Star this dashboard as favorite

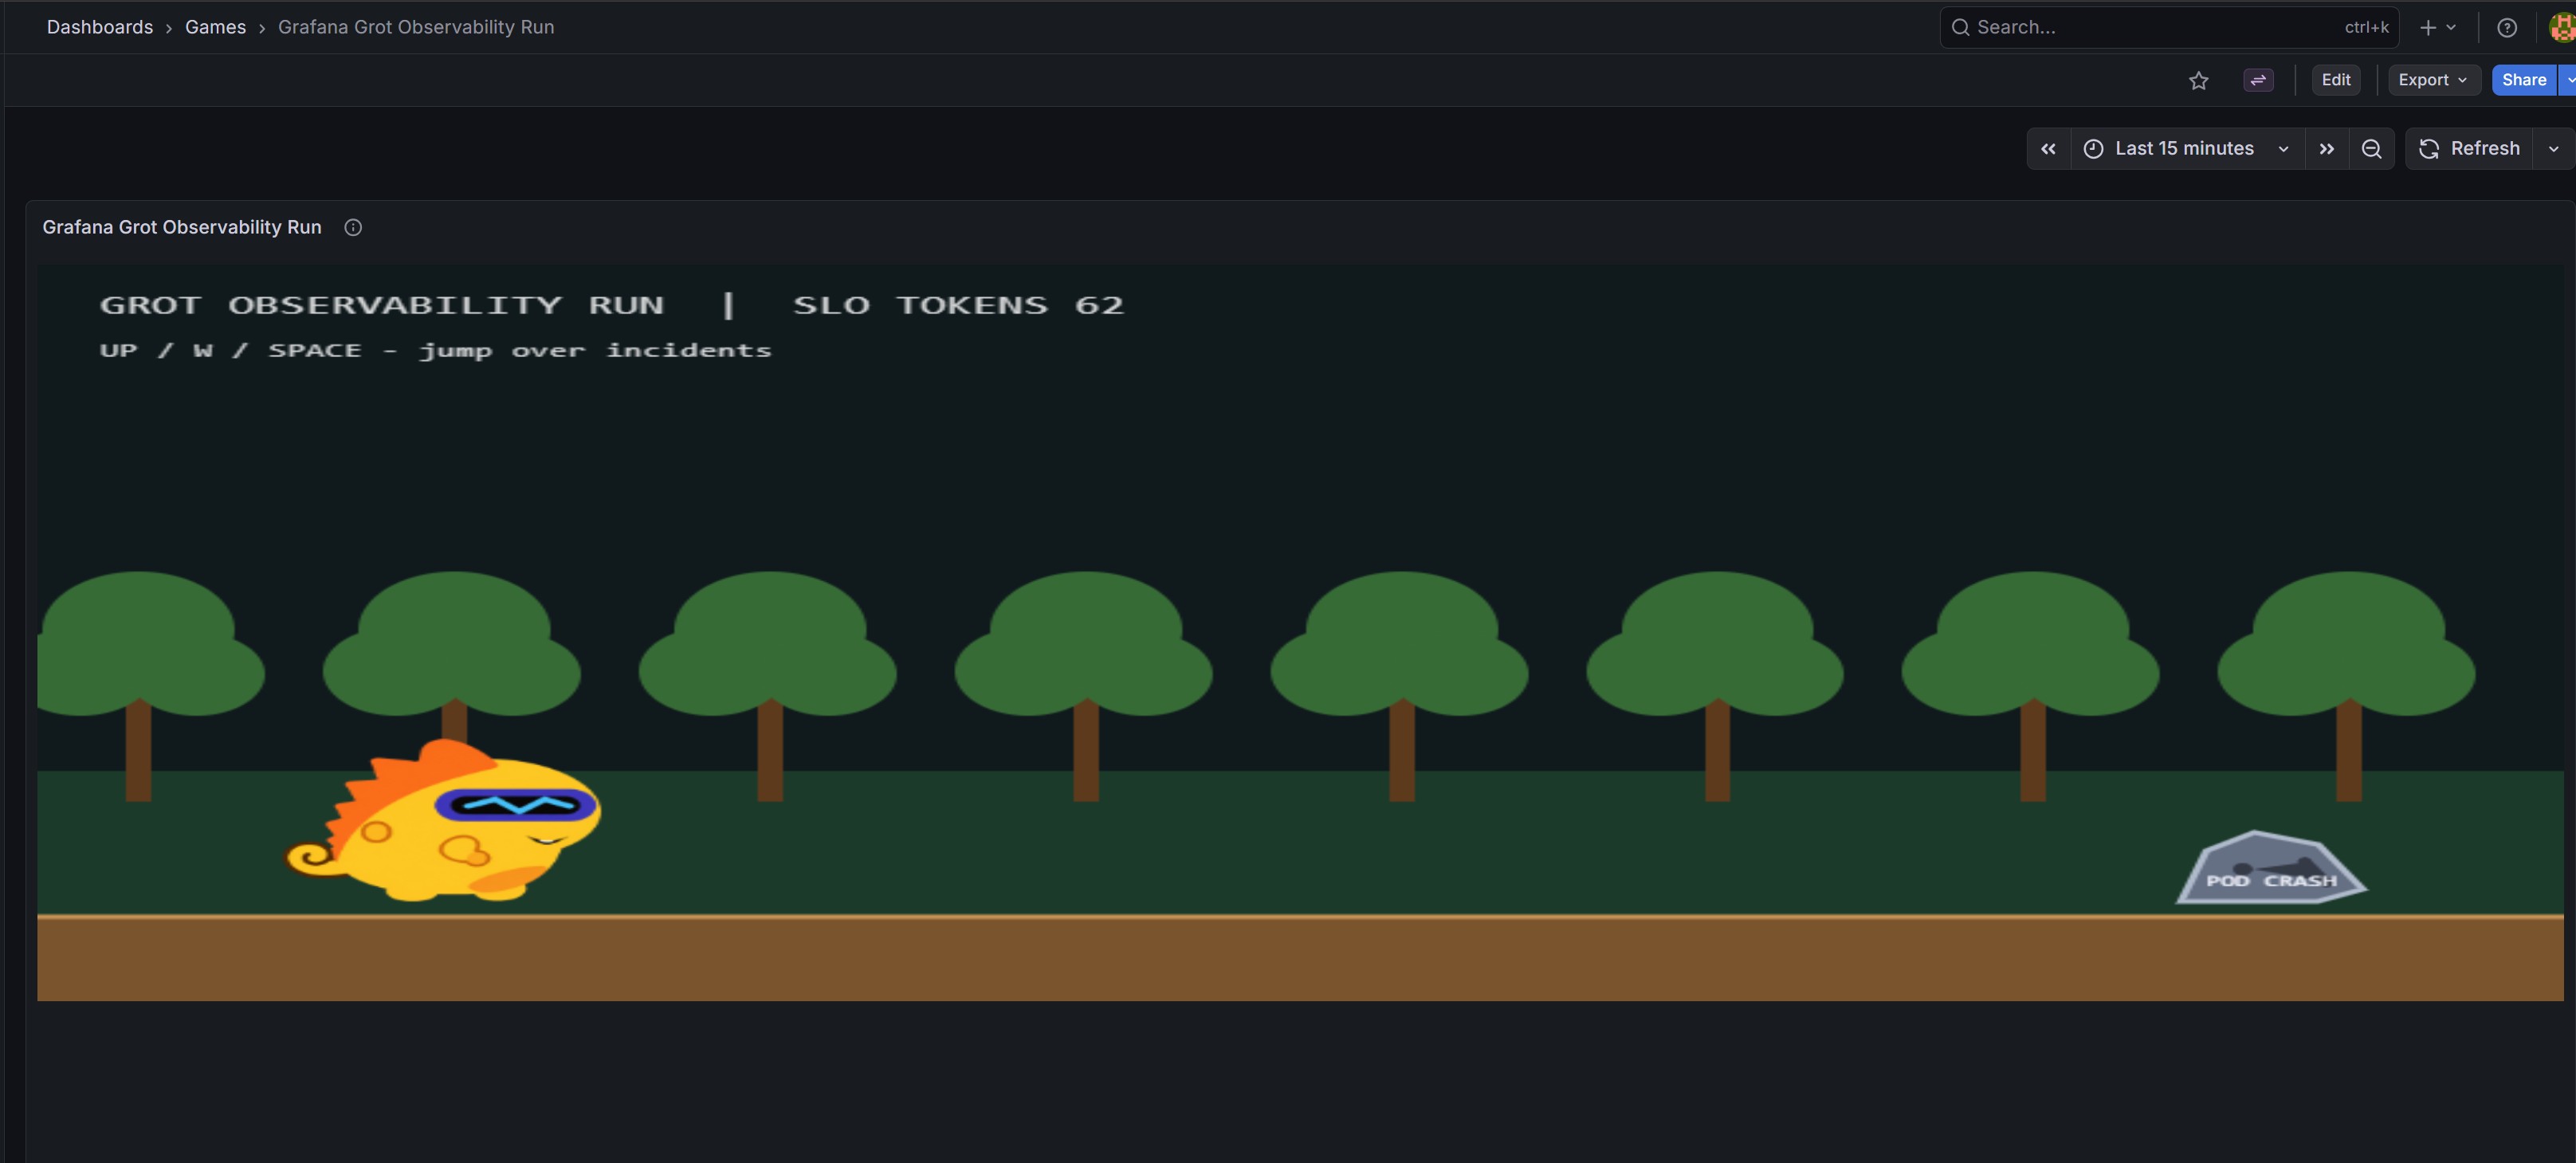coord(2198,80)
